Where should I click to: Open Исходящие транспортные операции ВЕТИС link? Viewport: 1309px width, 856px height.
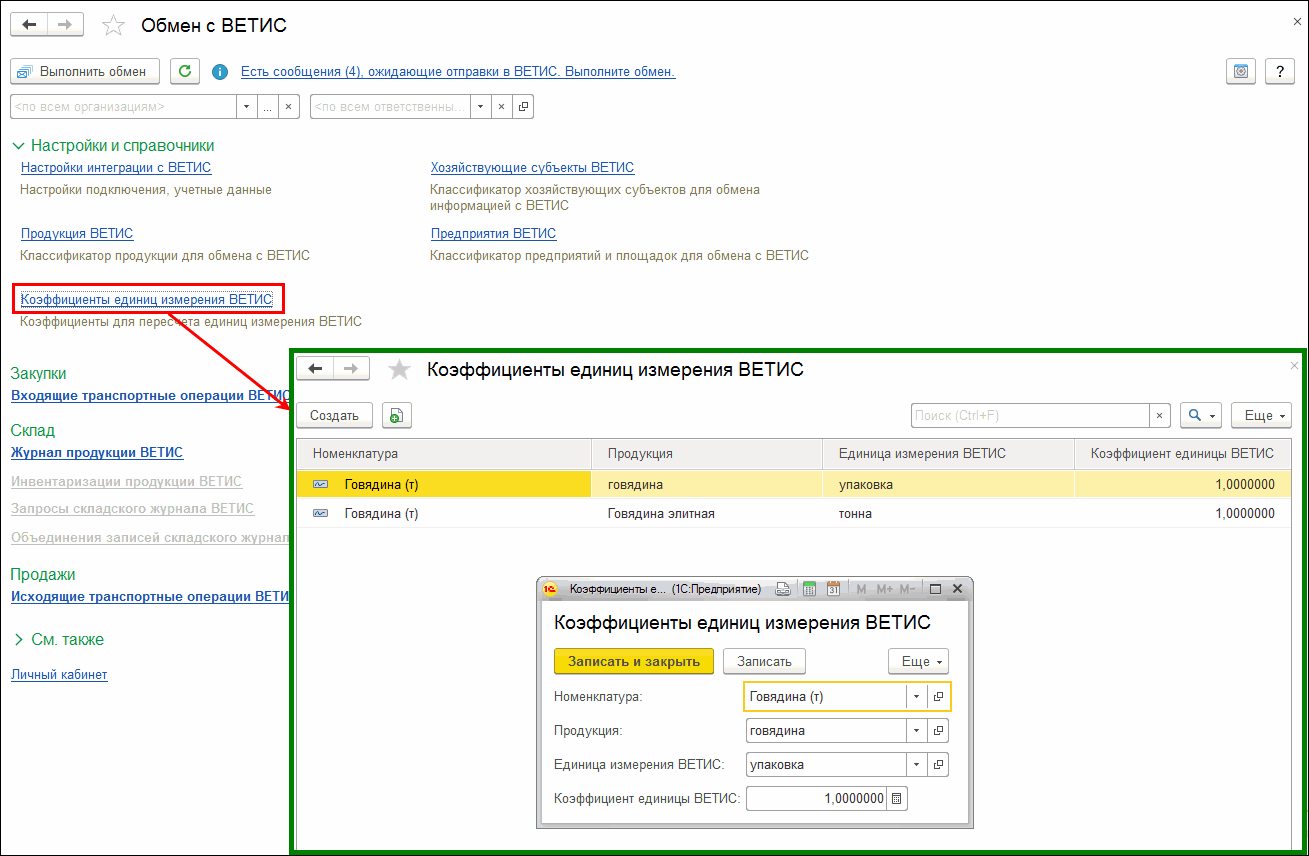point(150,596)
